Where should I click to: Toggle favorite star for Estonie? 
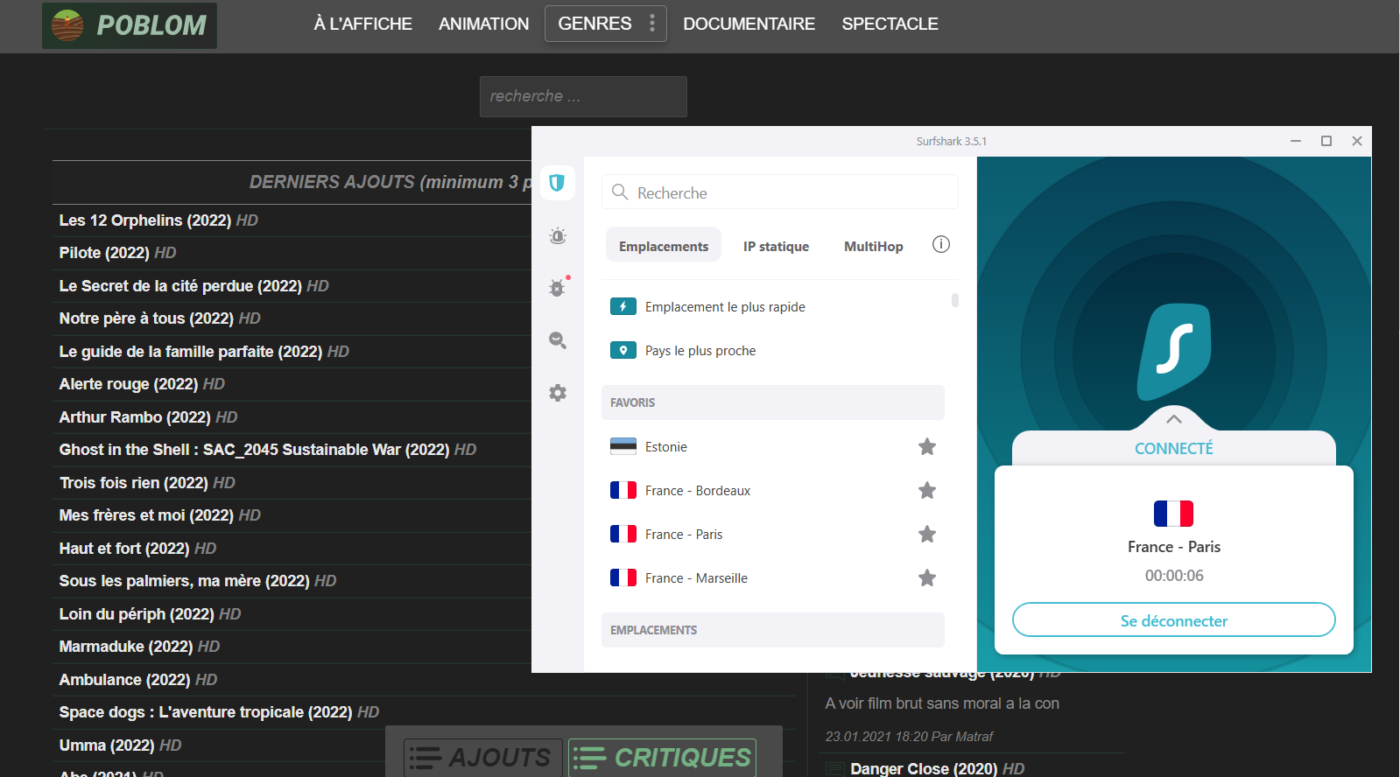(x=927, y=447)
